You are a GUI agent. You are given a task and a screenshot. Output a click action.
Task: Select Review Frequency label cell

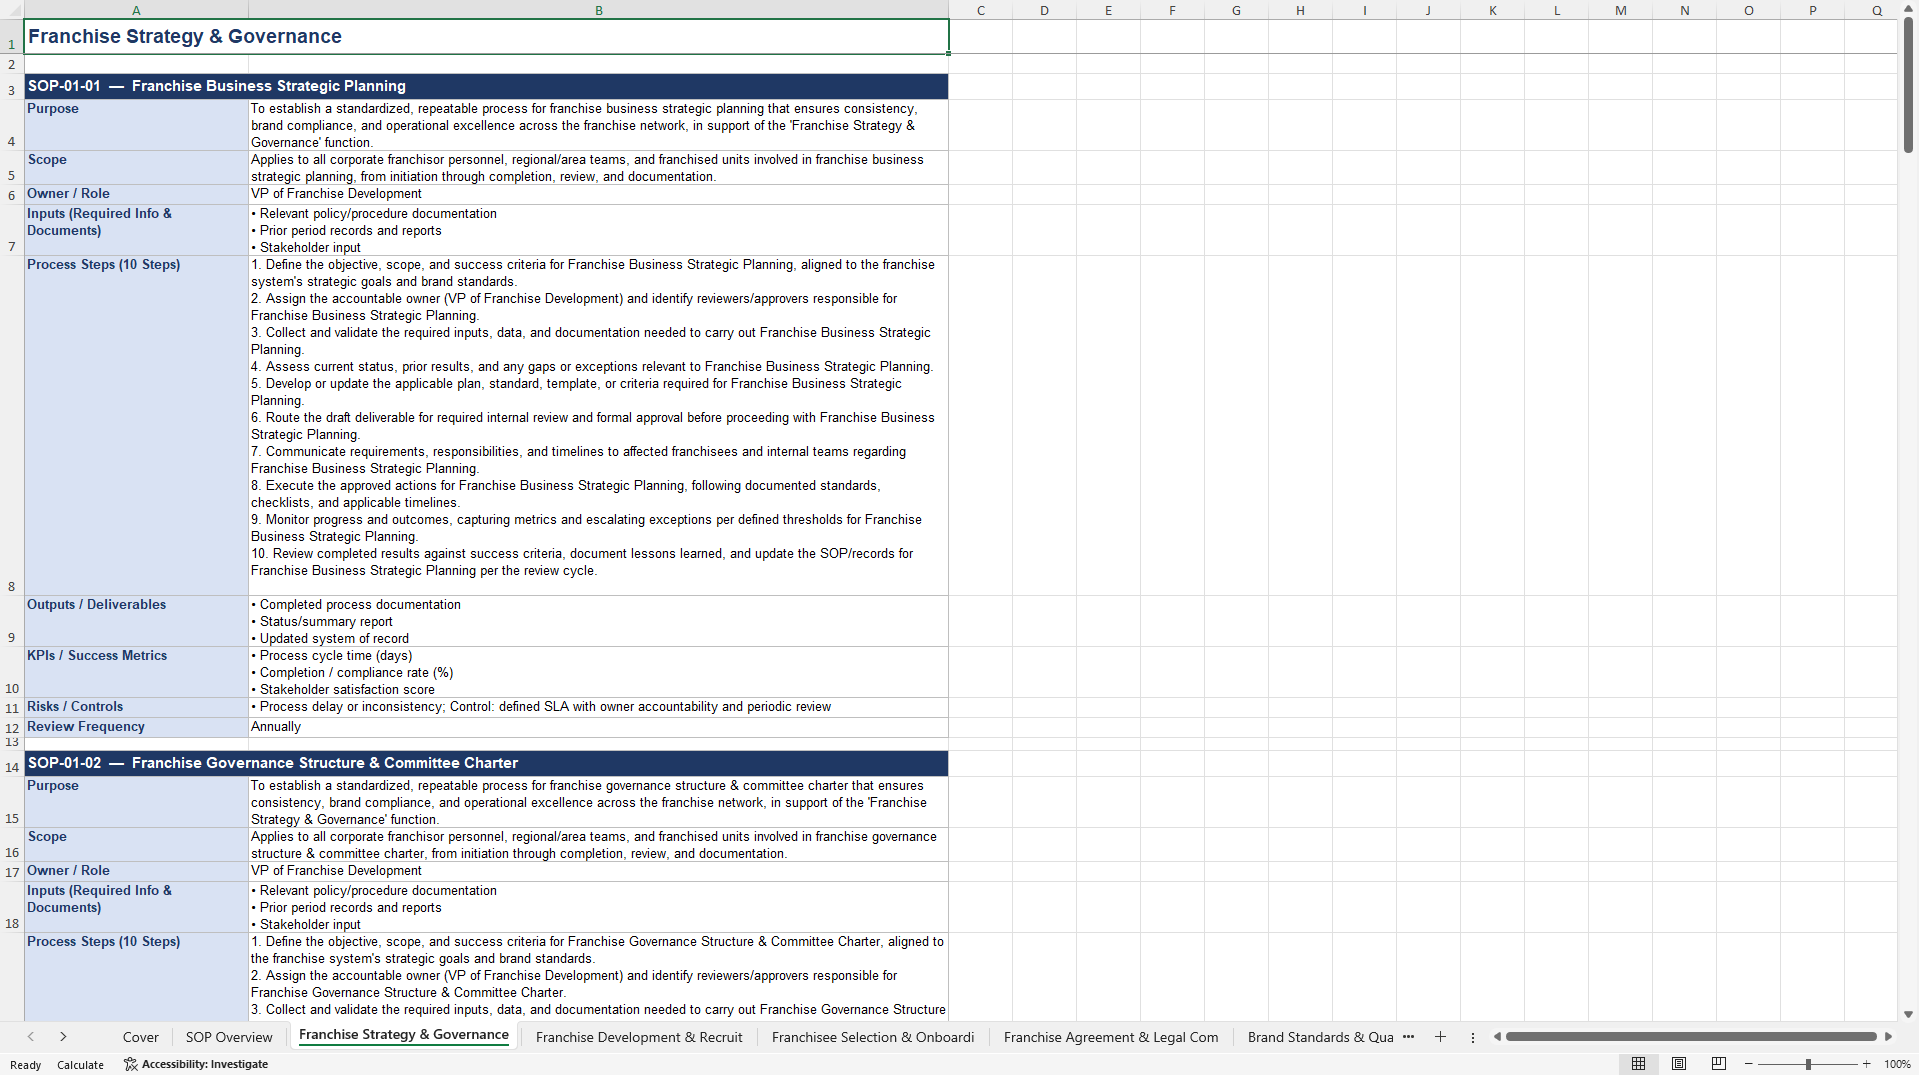[136, 727]
